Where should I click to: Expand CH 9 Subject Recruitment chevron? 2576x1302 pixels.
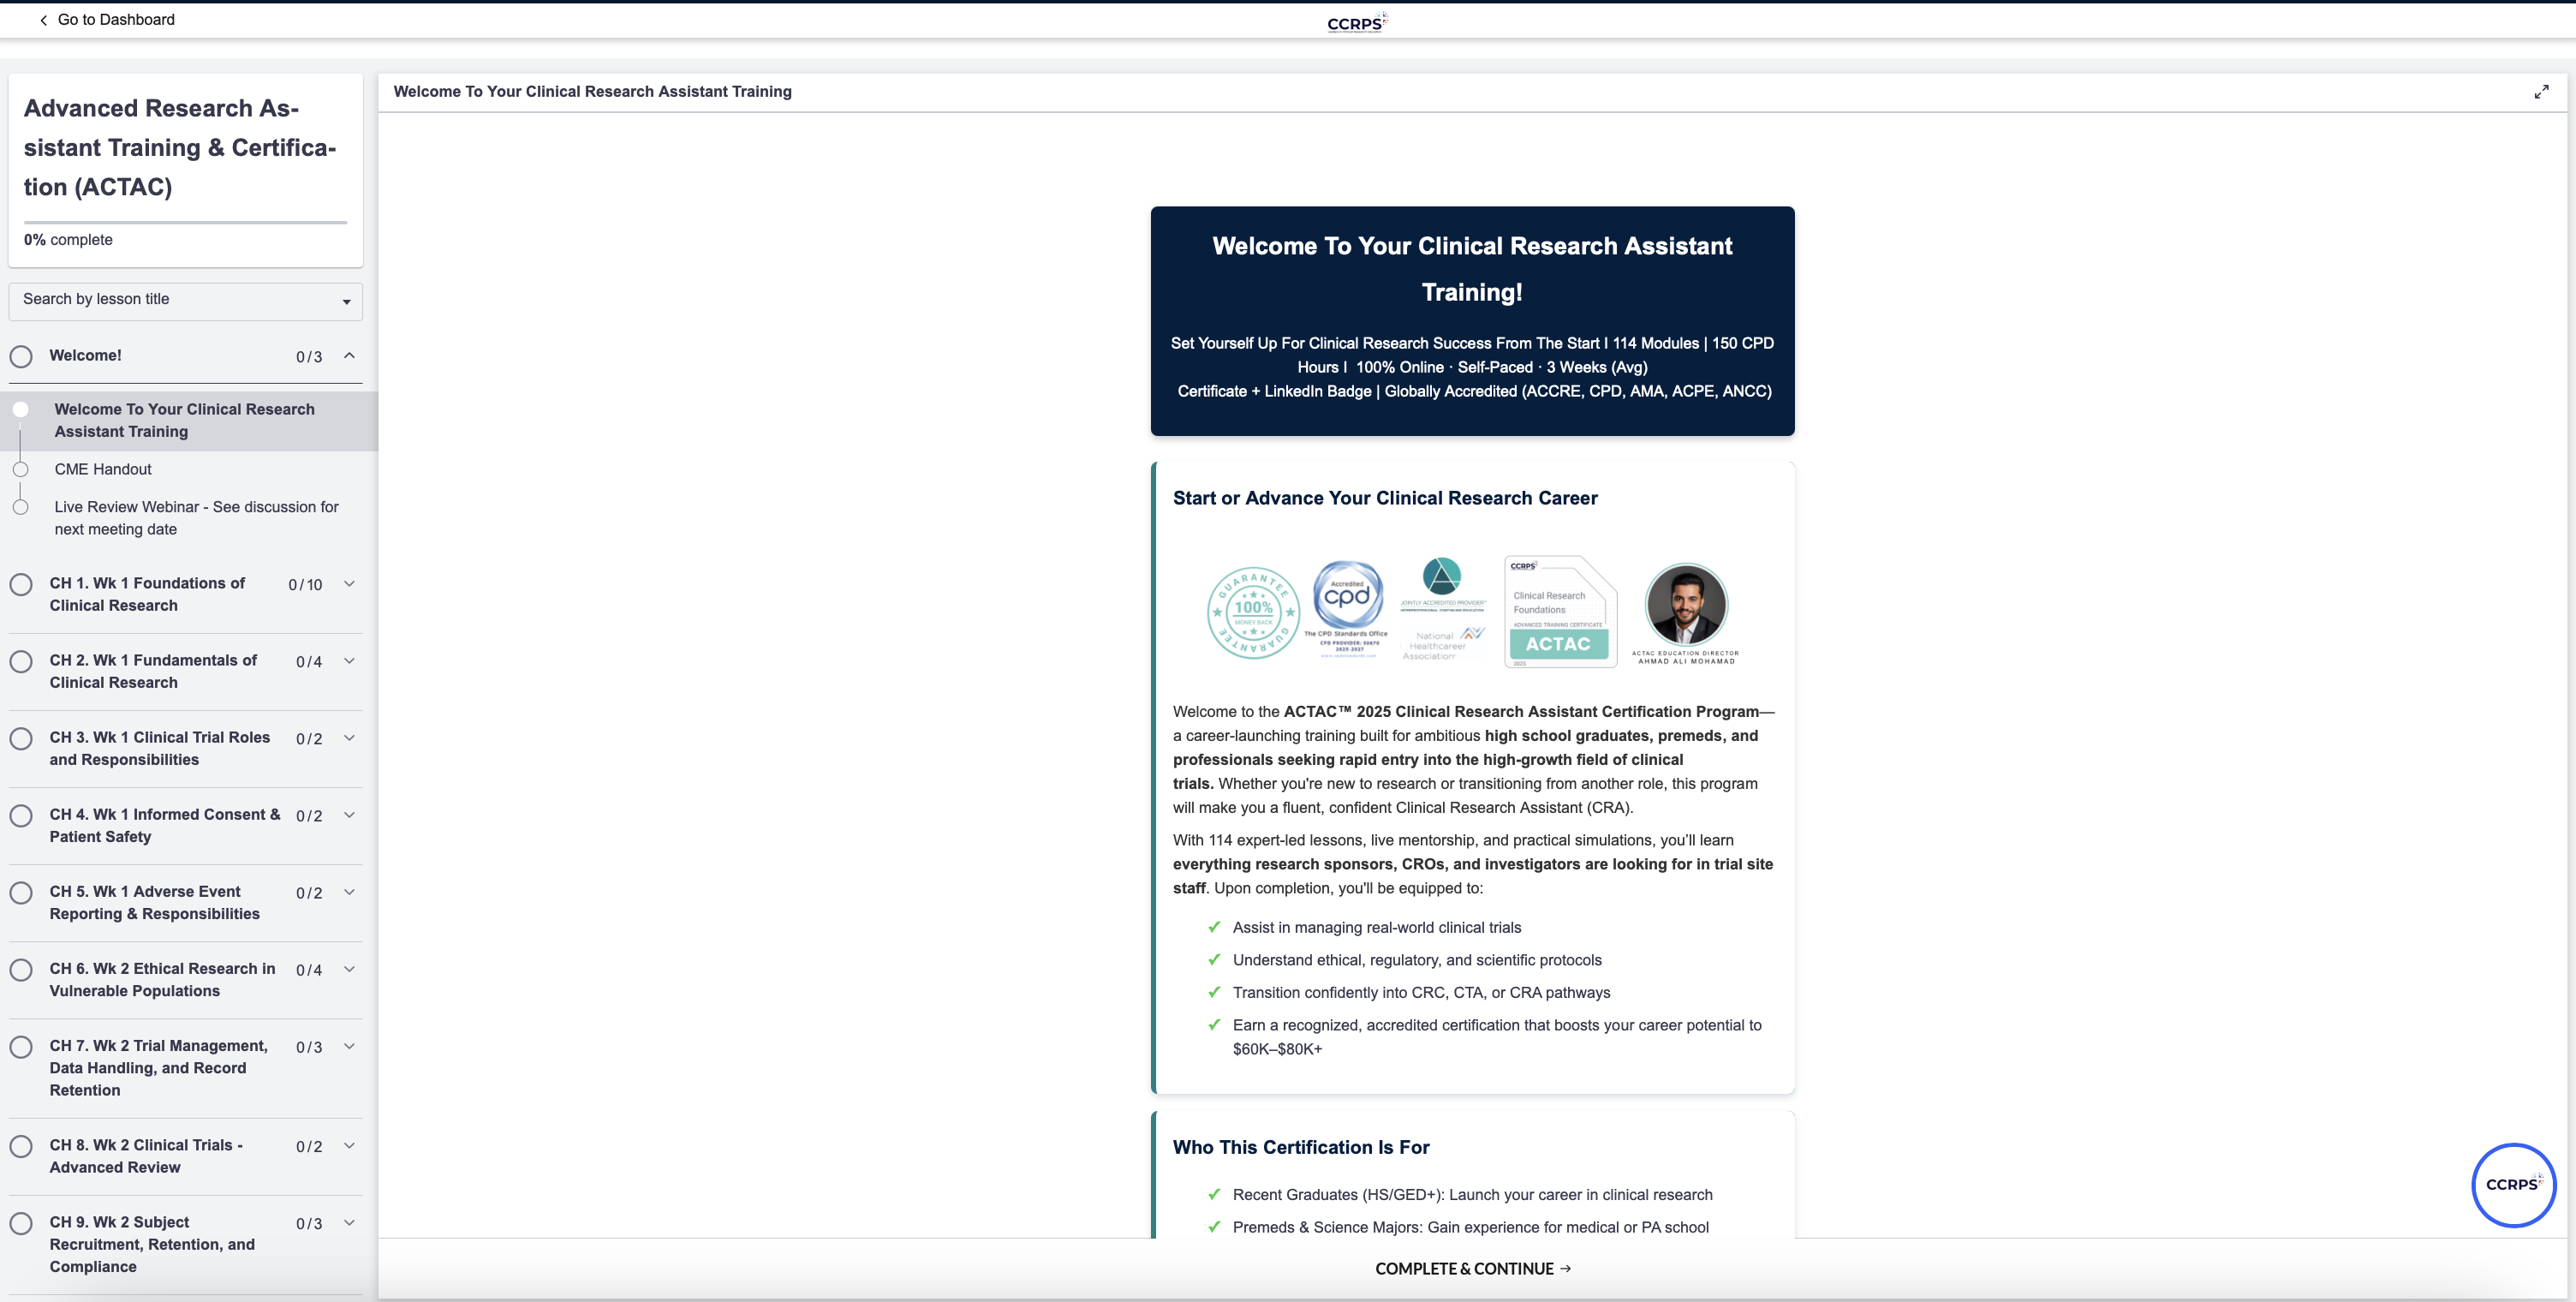(349, 1222)
